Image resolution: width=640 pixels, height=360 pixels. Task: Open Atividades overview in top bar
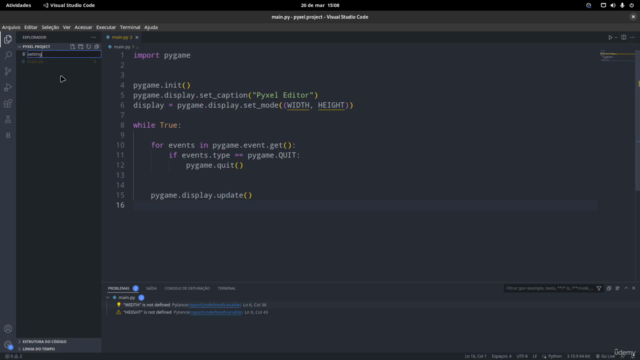coord(18,5)
